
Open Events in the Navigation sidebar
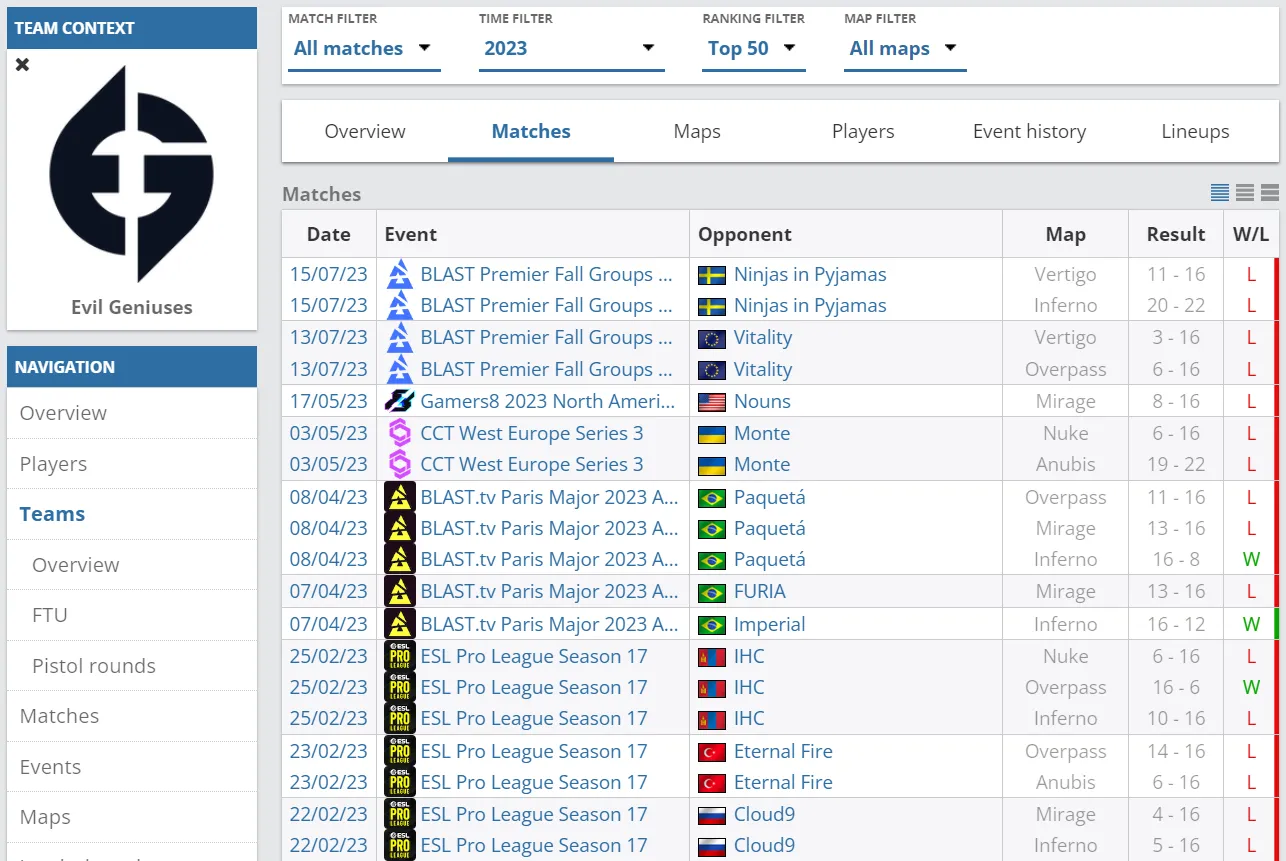pos(132,767)
